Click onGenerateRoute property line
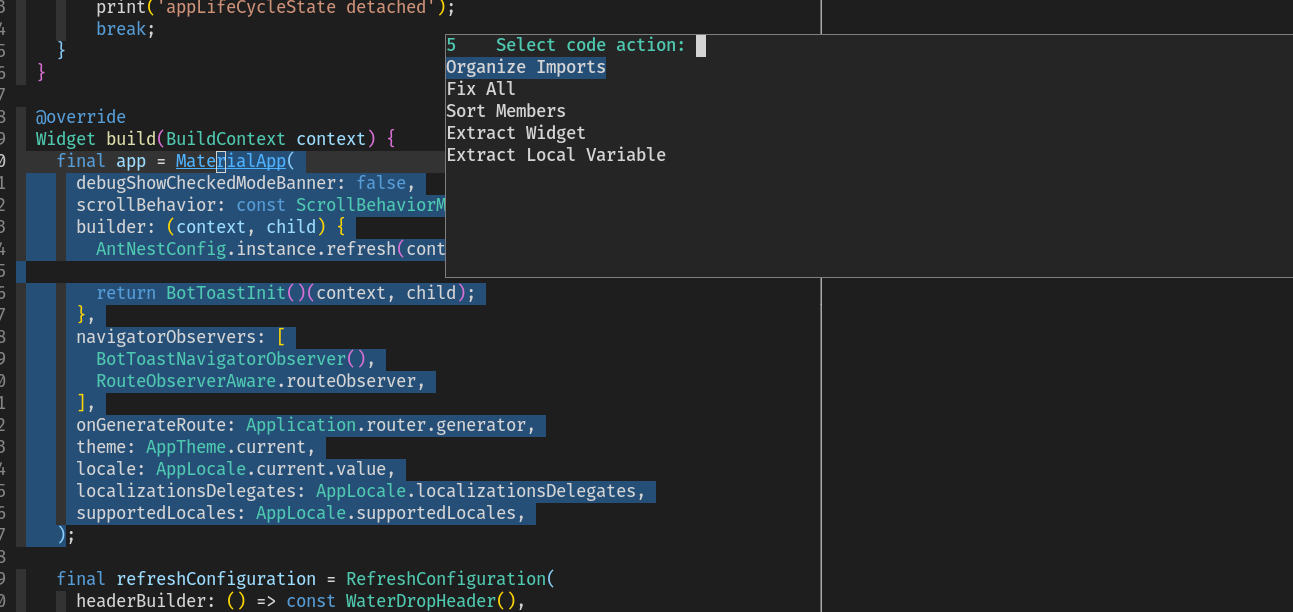The width and height of the screenshot is (1293, 612). 306,425
